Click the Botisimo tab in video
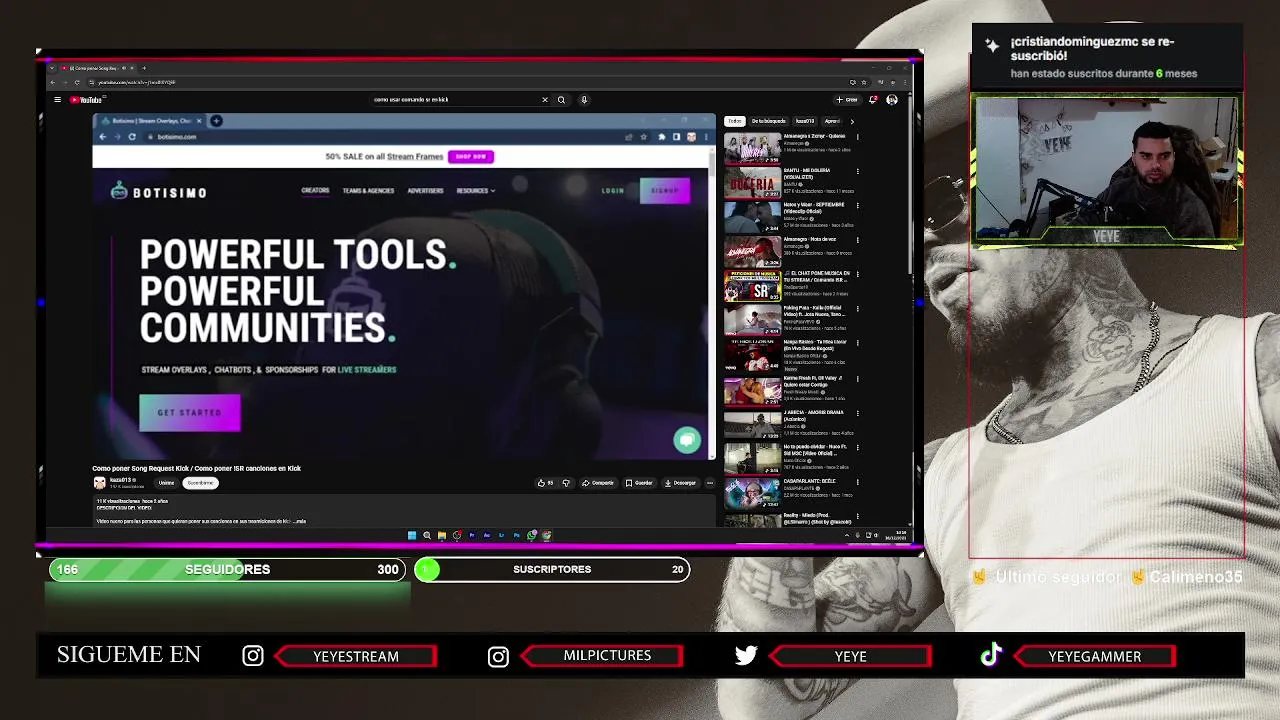This screenshot has height=720, width=1280. [x=150, y=121]
